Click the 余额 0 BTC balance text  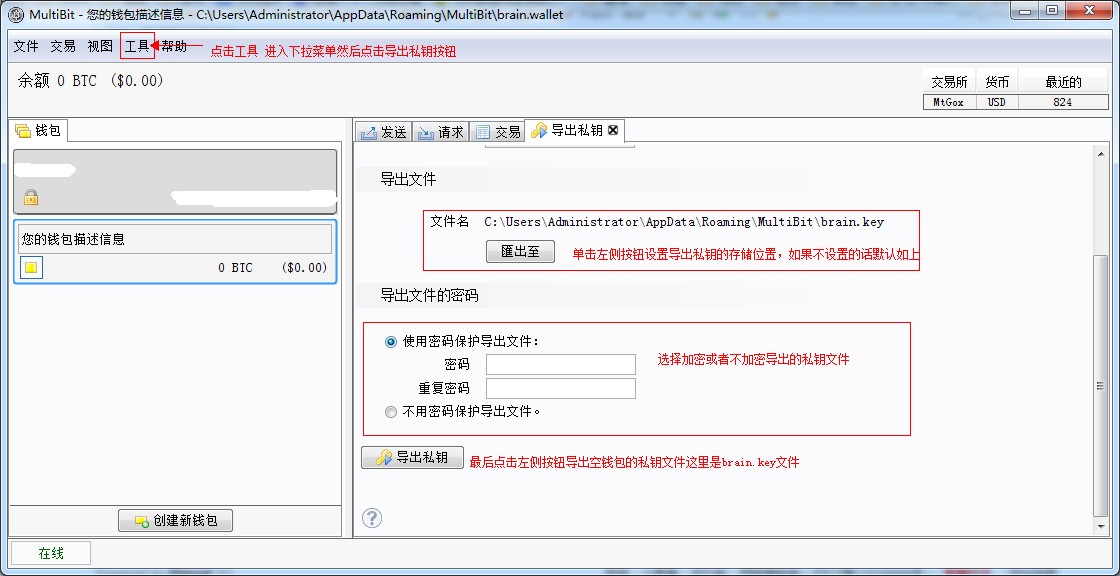91,81
